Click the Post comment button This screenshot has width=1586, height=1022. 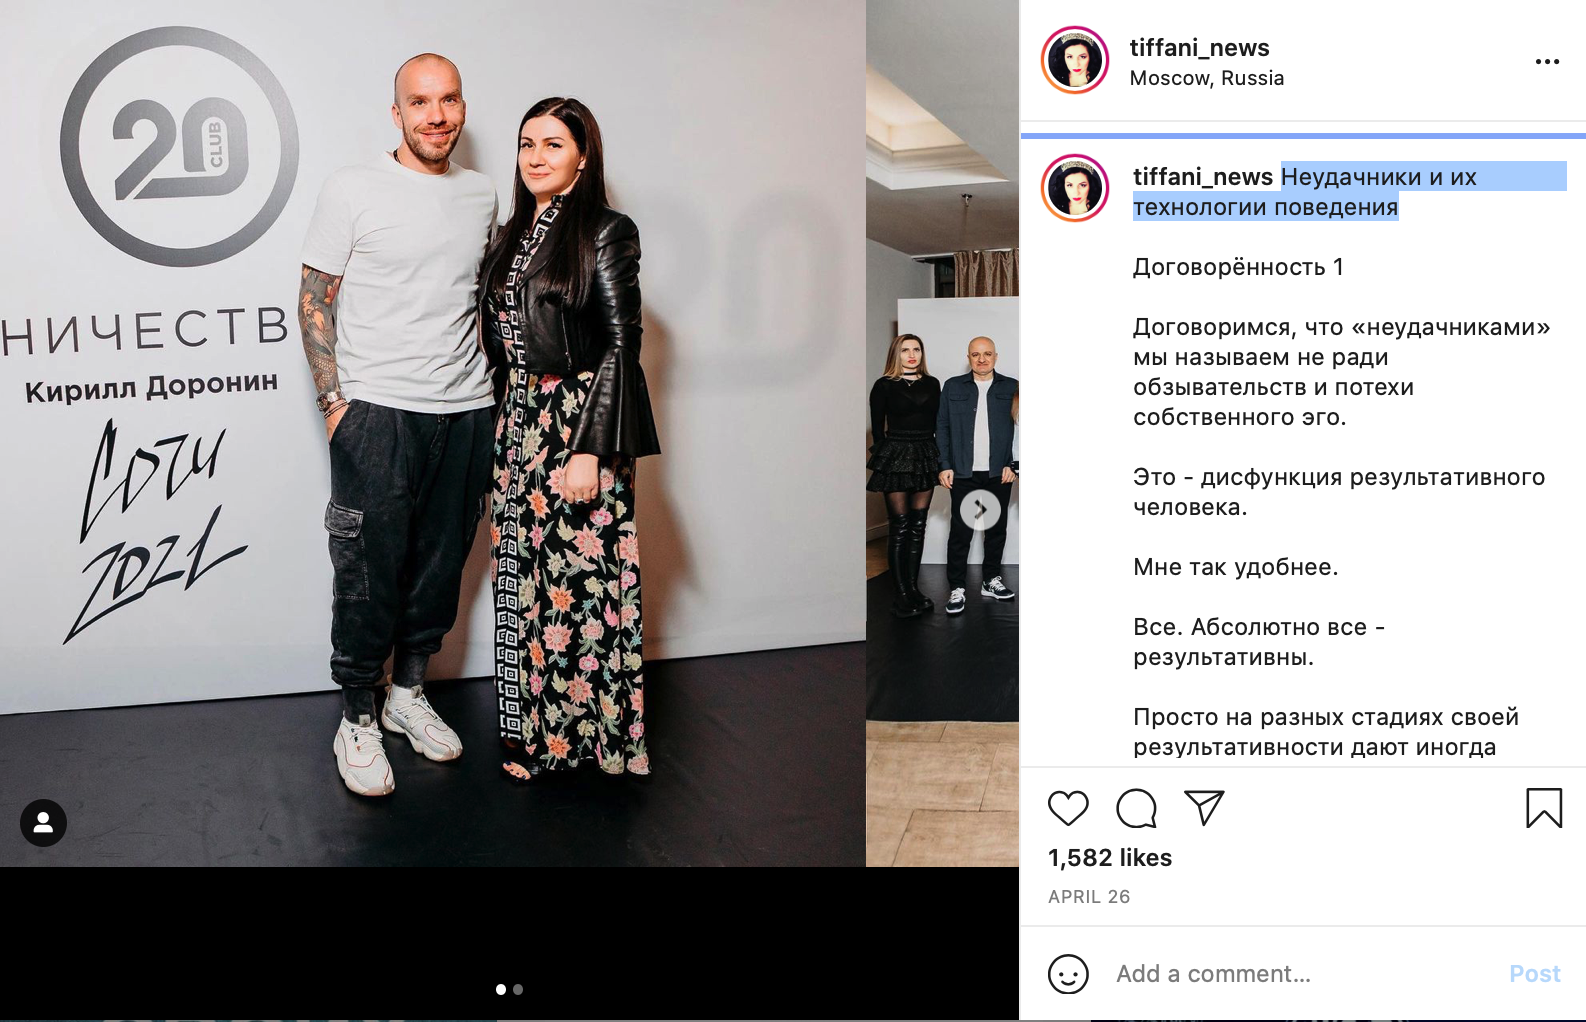coord(1534,974)
